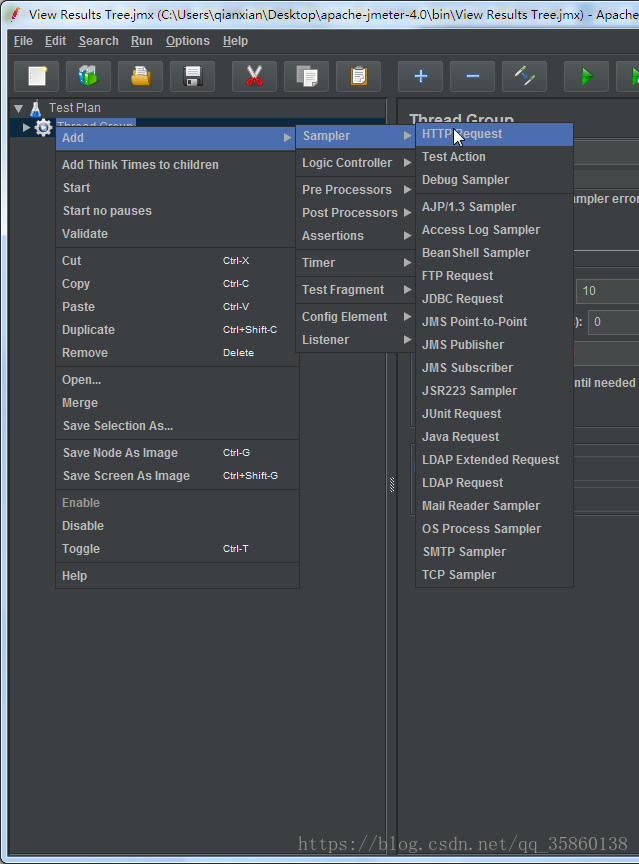Select Mail Reader Sampler
The image size is (639, 864).
tap(494, 506)
